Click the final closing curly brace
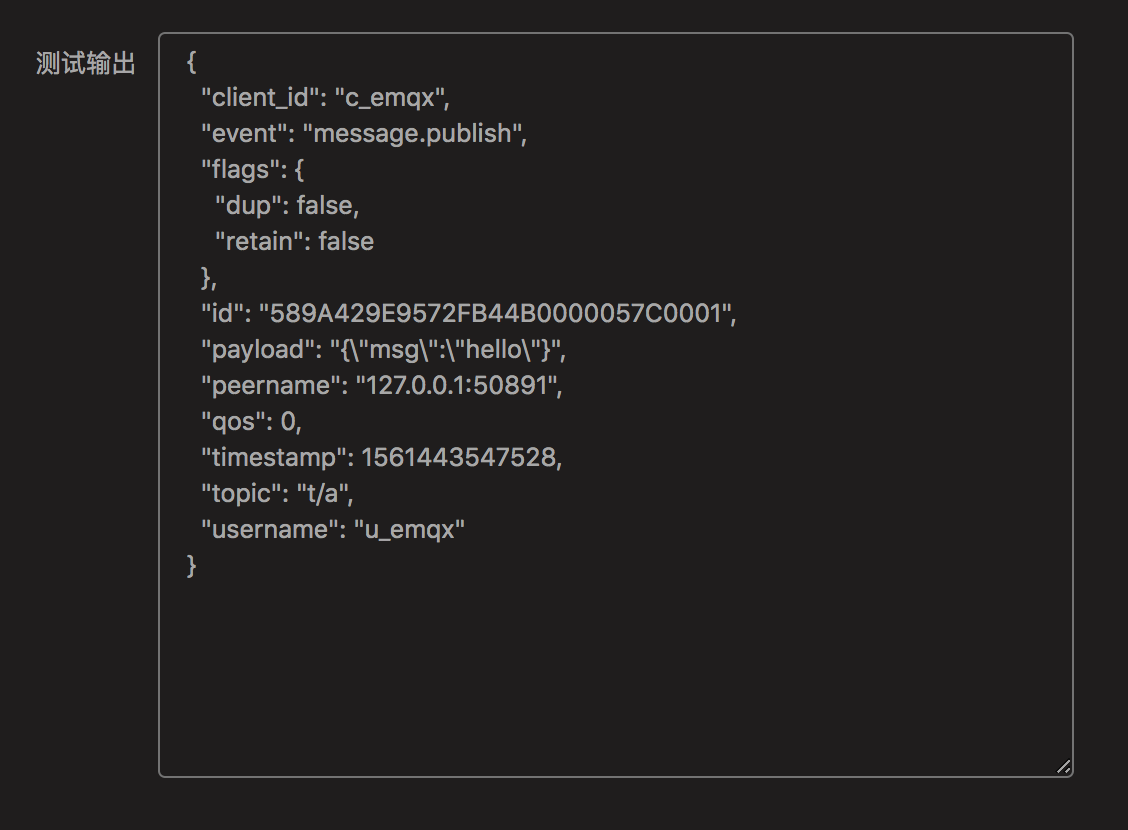This screenshot has width=1128, height=830. tap(192, 566)
